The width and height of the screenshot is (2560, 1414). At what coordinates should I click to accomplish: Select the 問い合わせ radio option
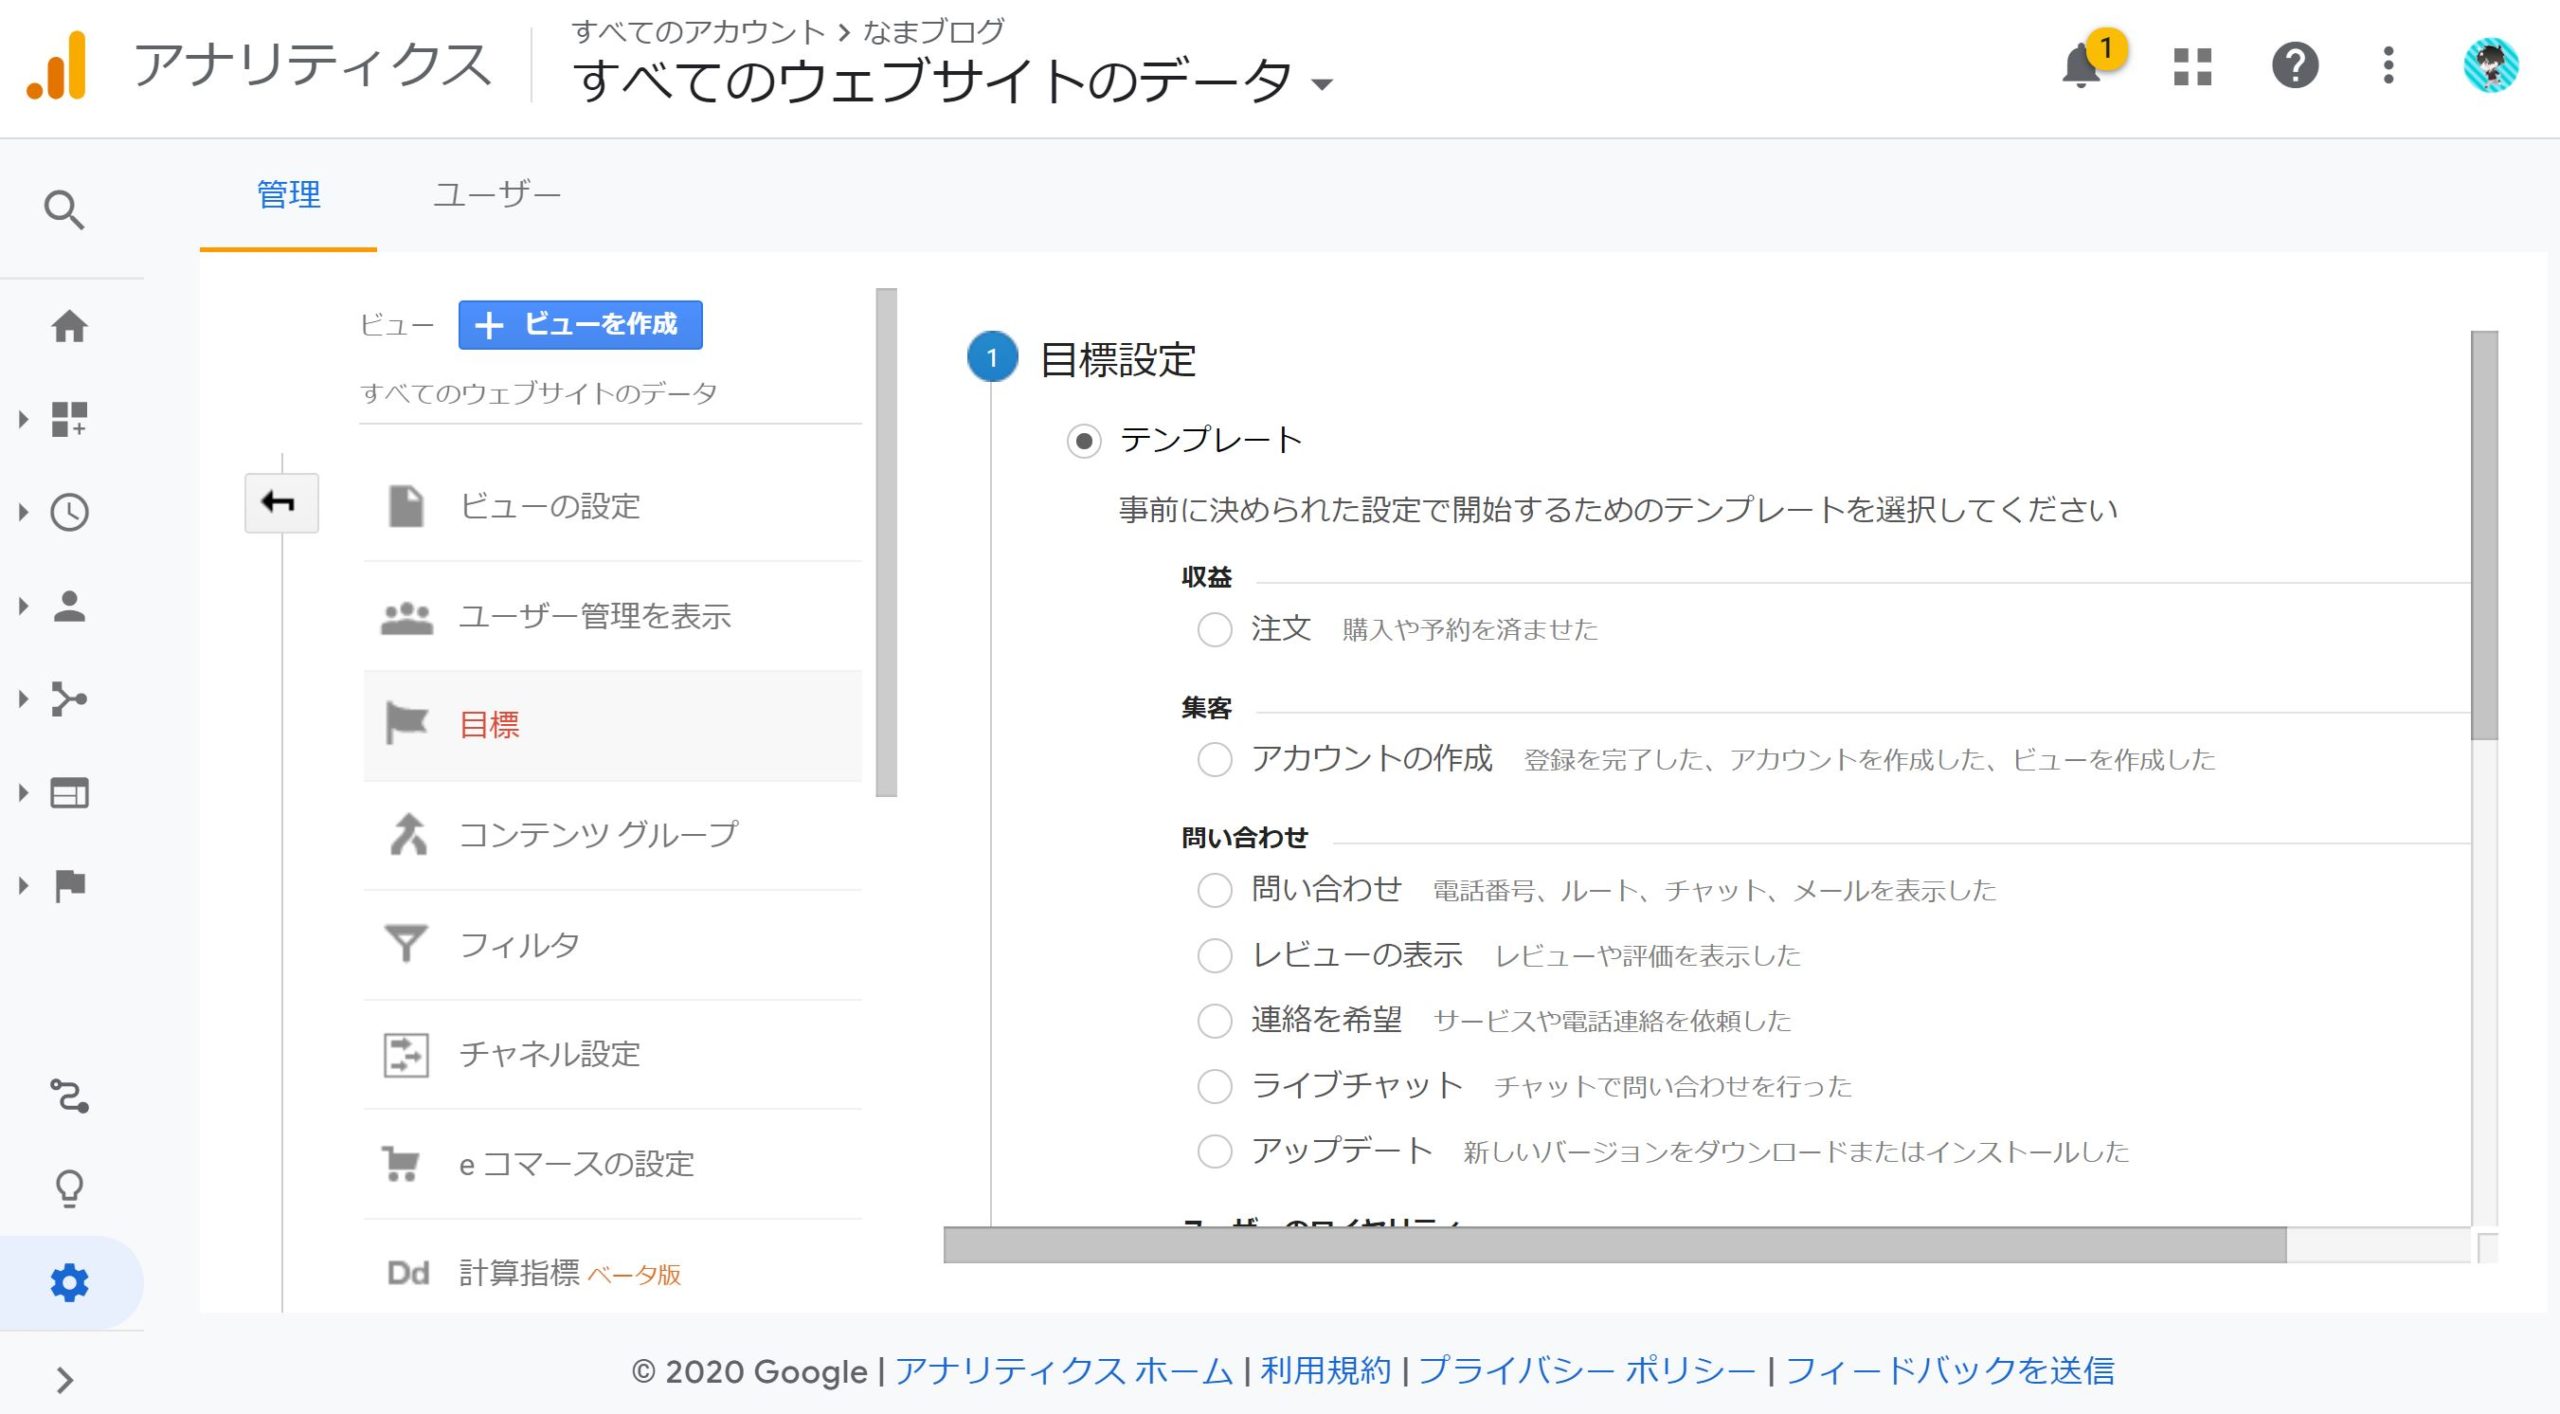point(1215,889)
